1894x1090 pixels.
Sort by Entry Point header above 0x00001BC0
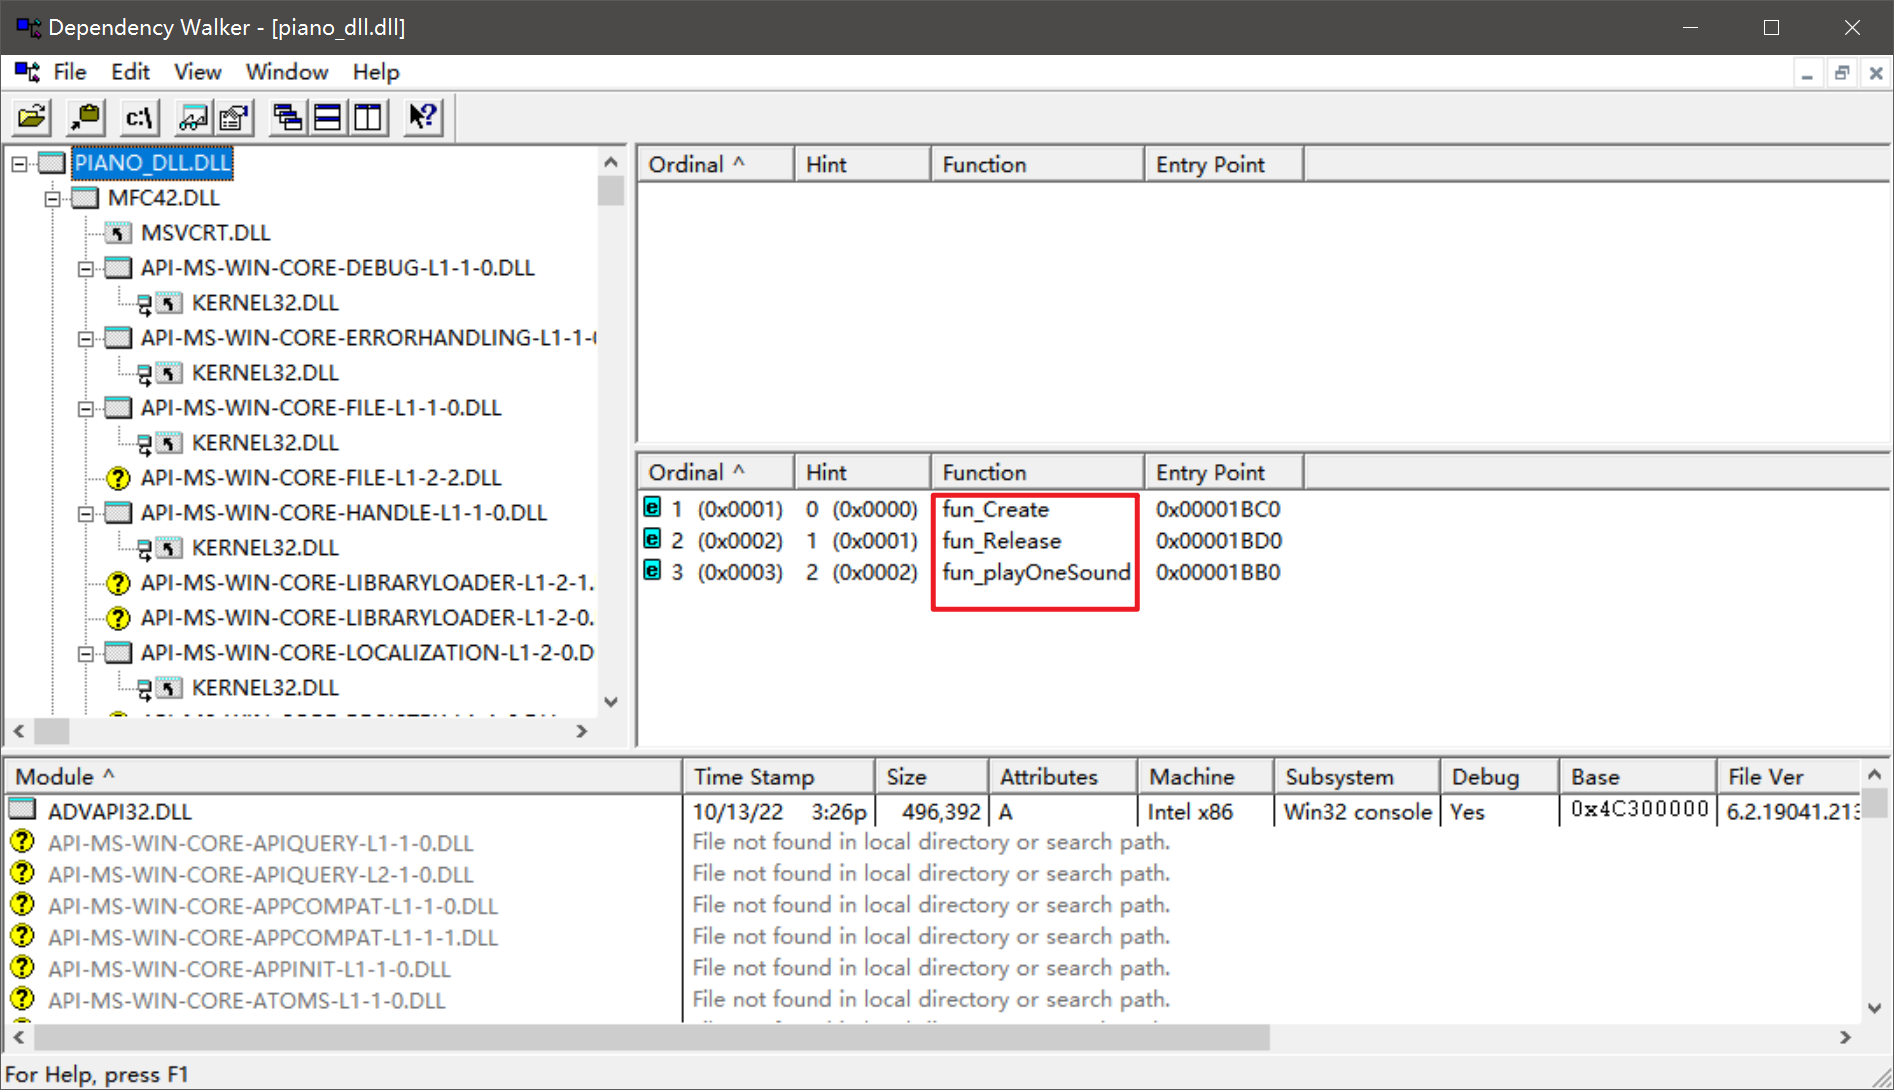(x=1224, y=472)
